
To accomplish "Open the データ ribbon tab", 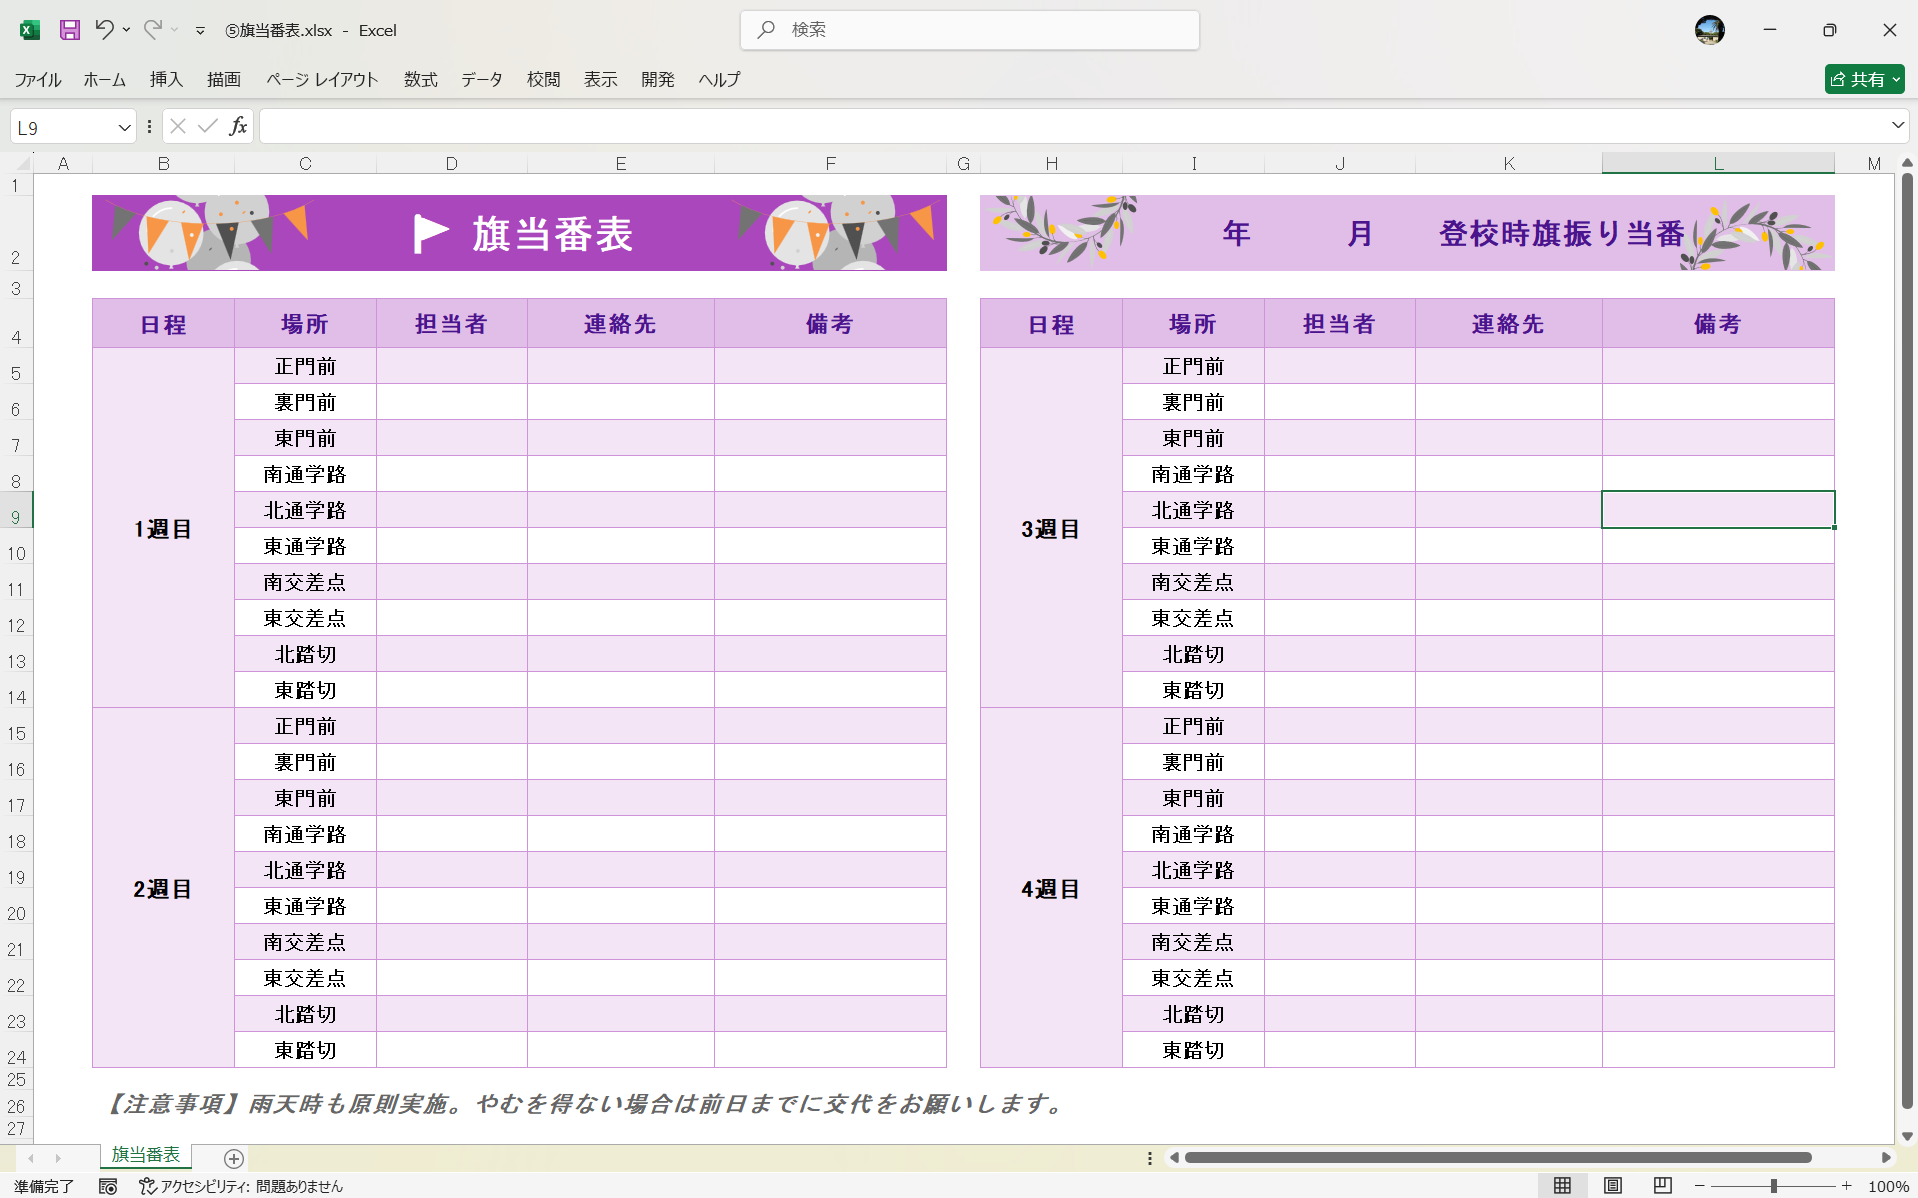I will click(481, 79).
